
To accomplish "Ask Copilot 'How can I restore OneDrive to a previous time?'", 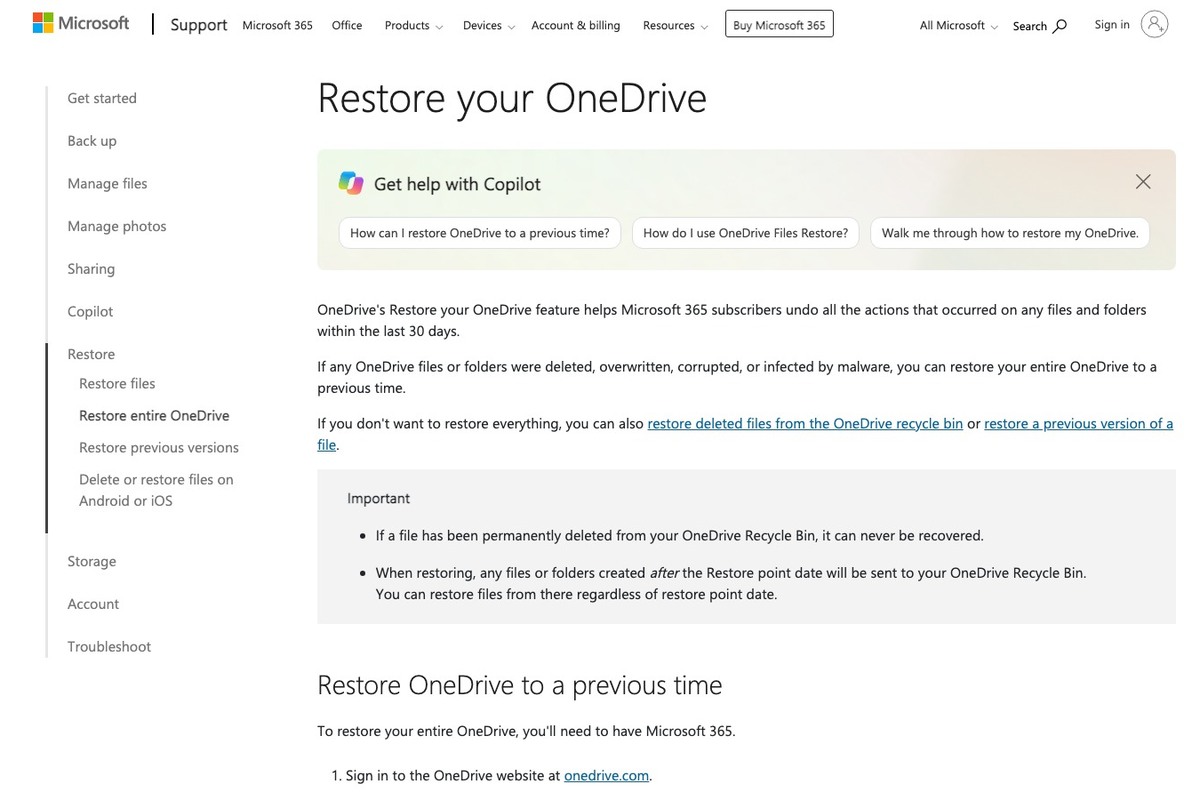I will 480,233.
